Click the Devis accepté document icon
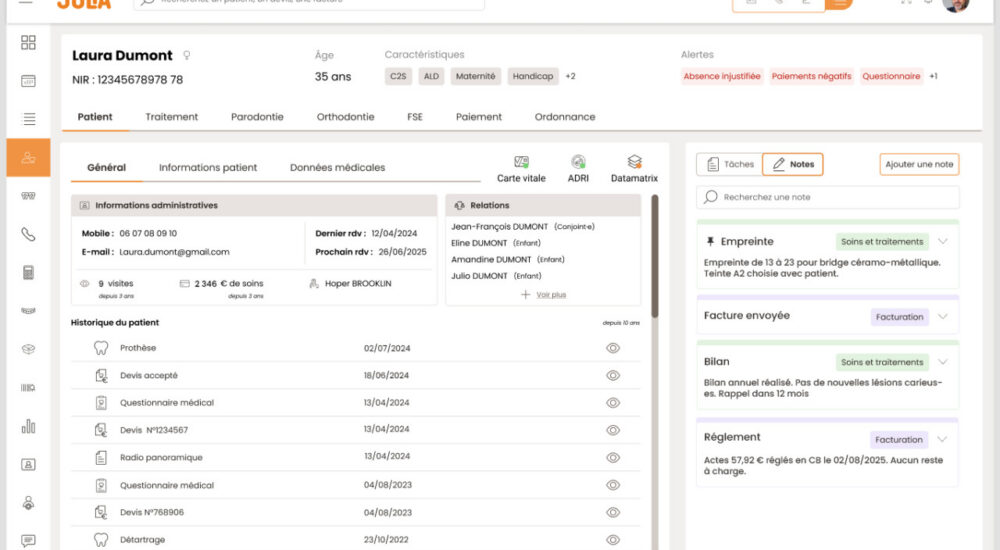The image size is (1000, 550). [101, 376]
